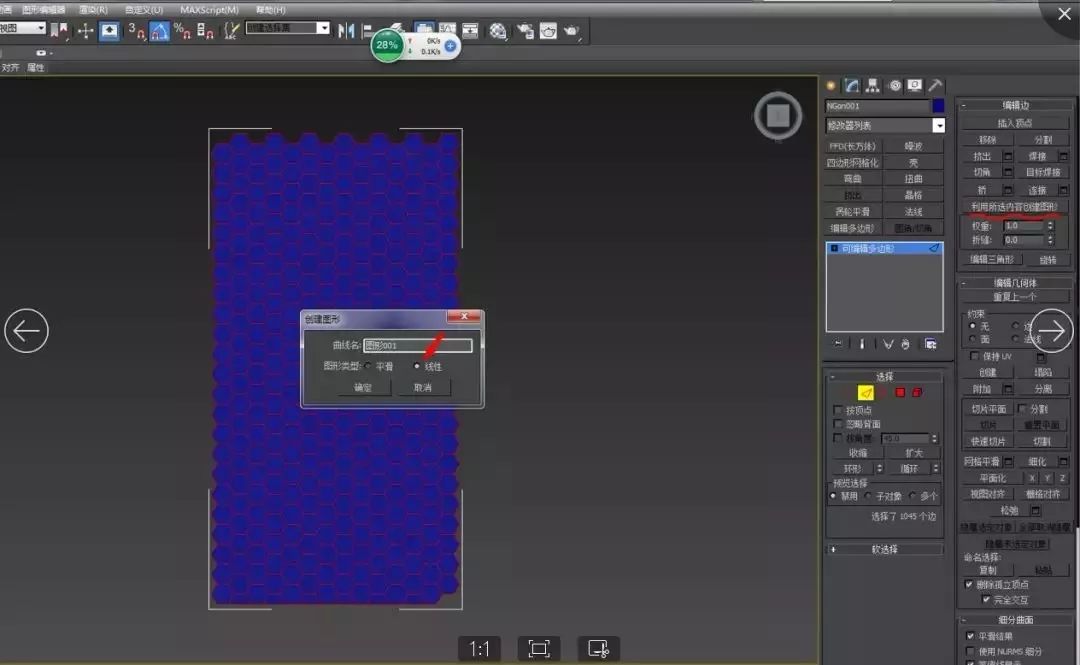Open the MAXScript(M) menu
The image size is (1080, 665).
(209, 10)
